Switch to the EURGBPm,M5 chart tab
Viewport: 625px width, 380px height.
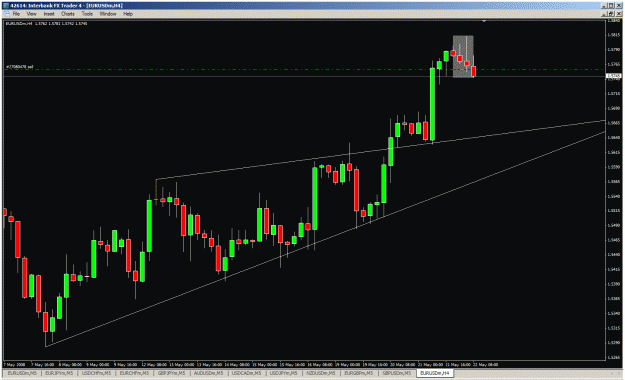[359, 373]
